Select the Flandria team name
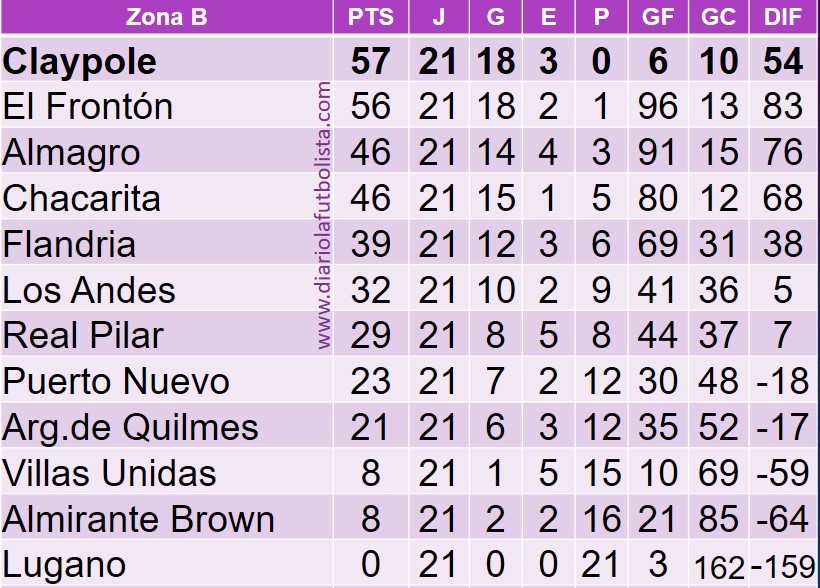This screenshot has width=820, height=588. point(71,244)
